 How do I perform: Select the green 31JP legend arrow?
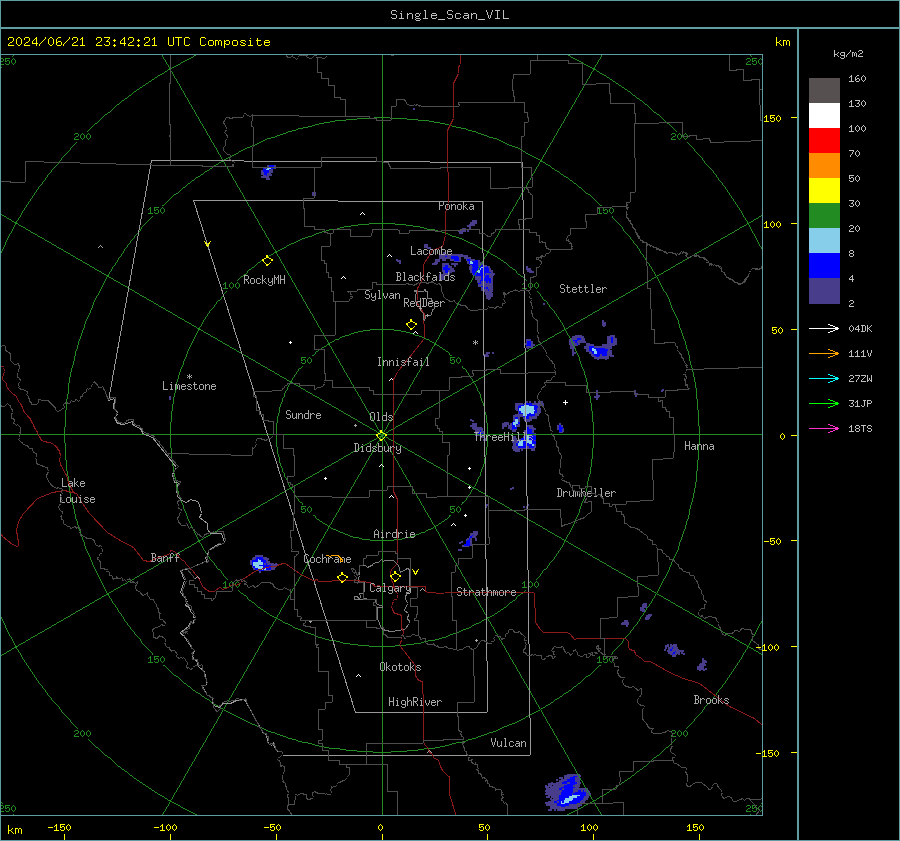[x=824, y=404]
